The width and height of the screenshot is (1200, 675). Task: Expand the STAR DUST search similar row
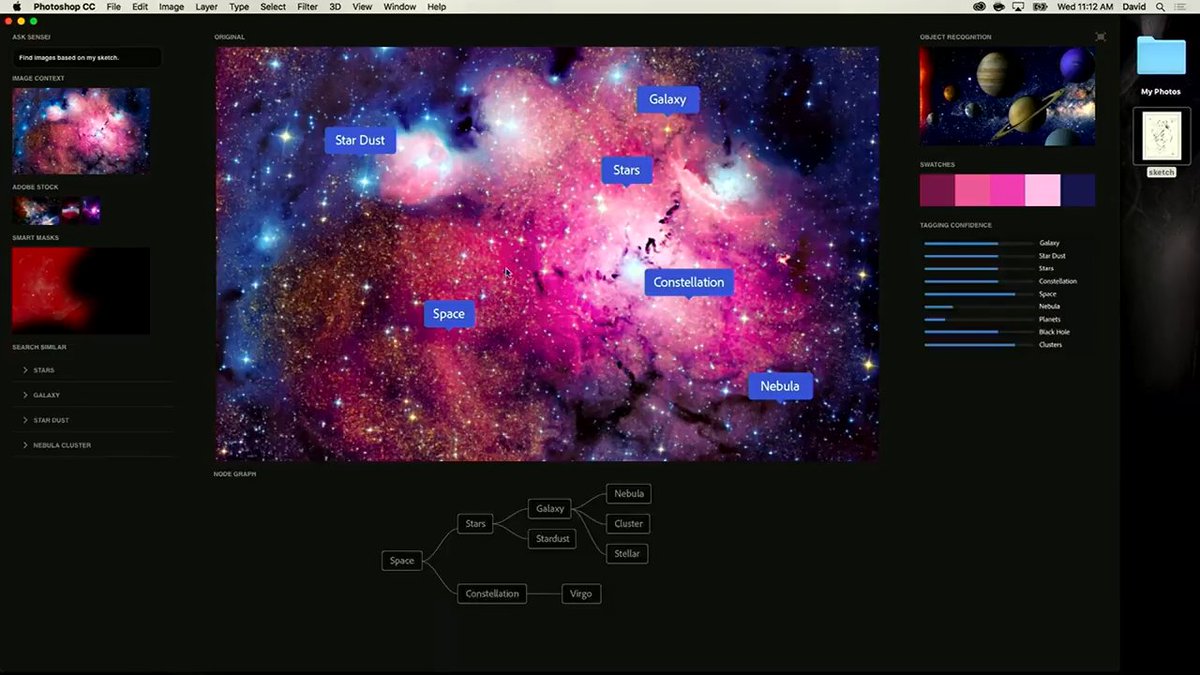(x=92, y=420)
